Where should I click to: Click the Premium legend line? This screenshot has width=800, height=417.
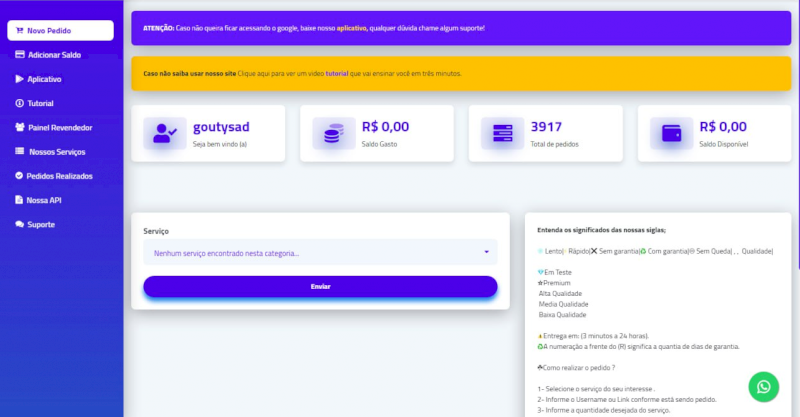click(x=554, y=283)
